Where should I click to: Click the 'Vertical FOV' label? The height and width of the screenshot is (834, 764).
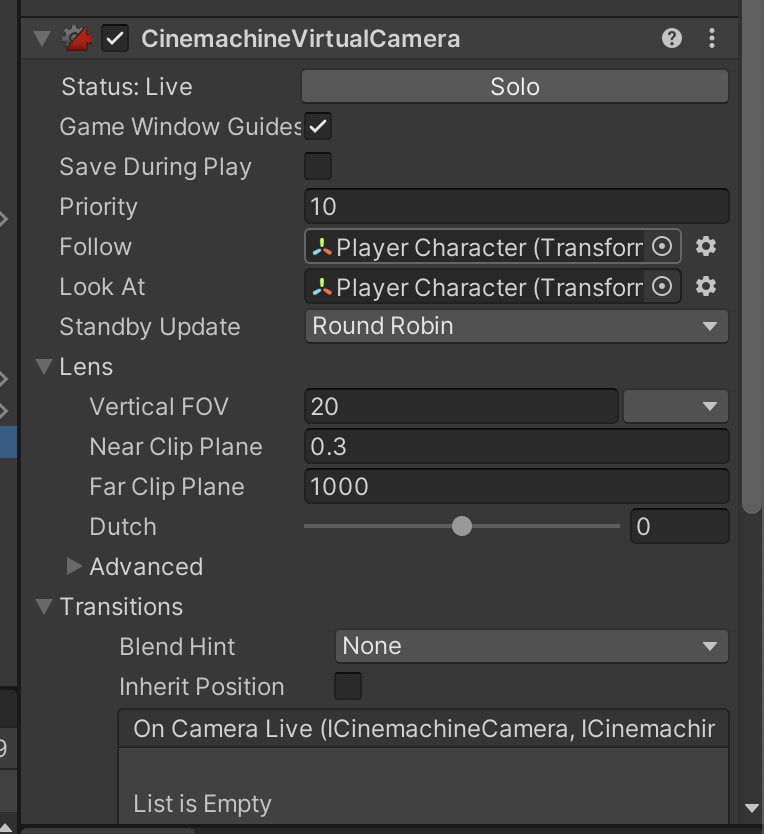pyautogui.click(x=159, y=407)
